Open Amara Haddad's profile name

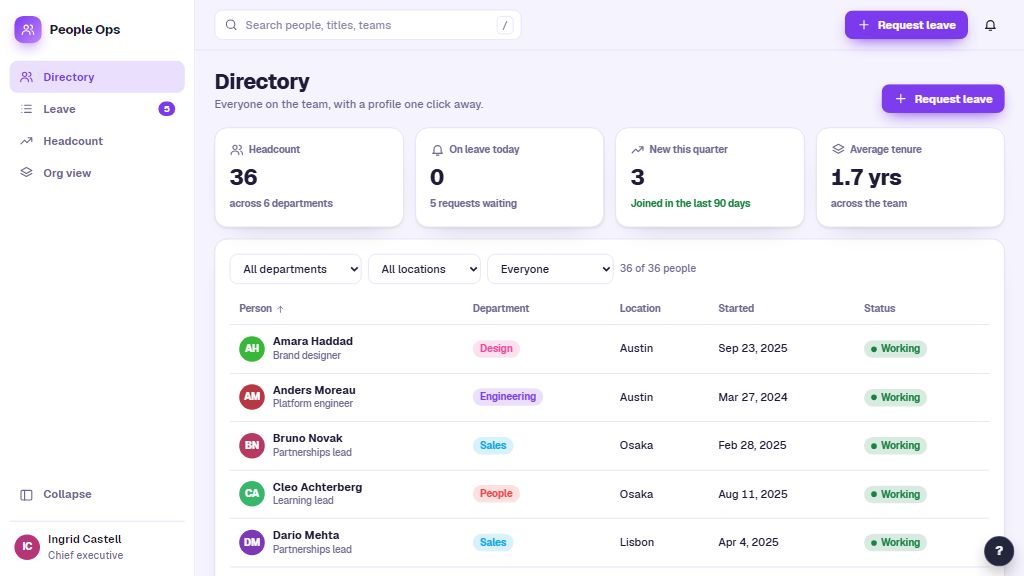[x=313, y=341]
